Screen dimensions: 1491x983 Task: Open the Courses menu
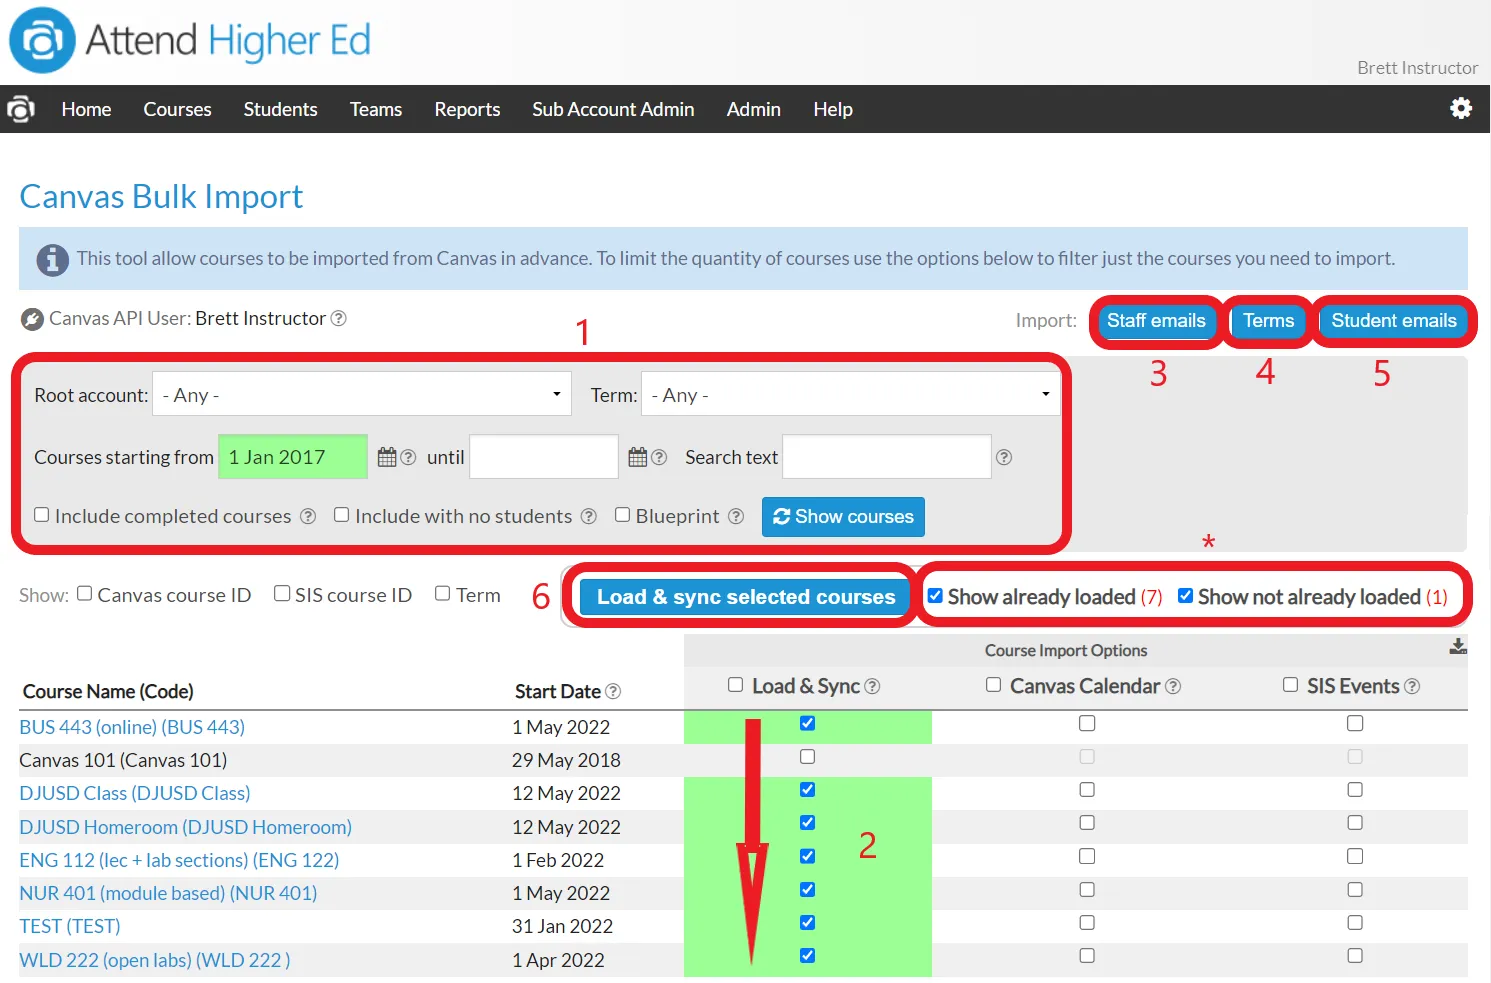(x=177, y=109)
